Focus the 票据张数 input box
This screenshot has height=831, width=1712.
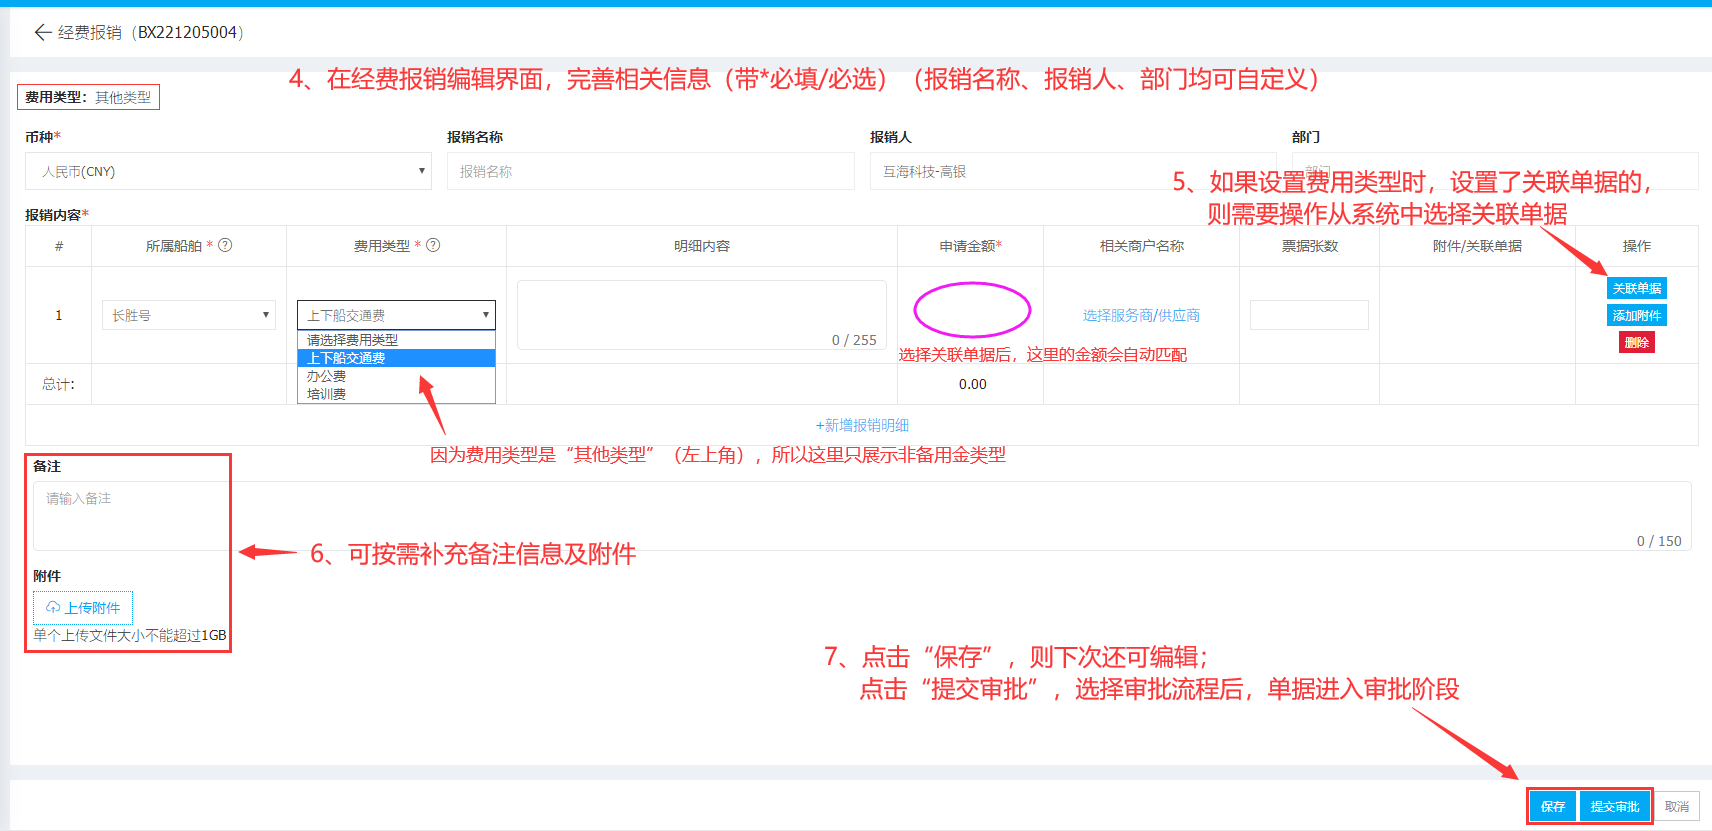1309,315
